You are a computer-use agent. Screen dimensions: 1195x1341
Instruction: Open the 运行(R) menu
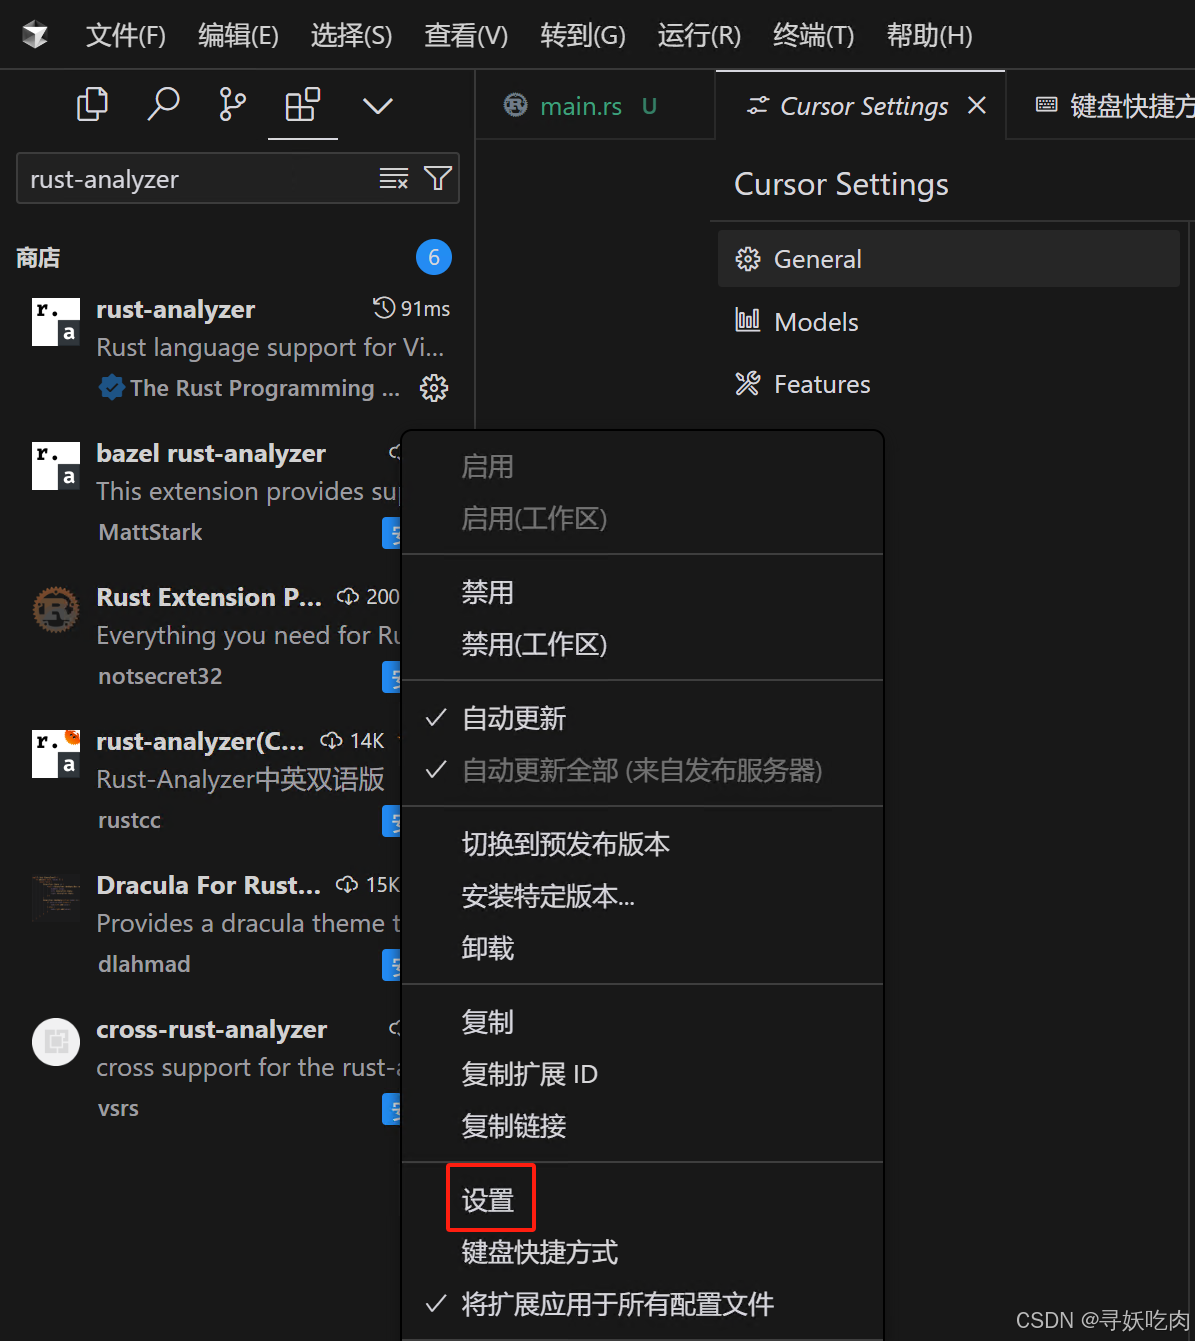[699, 36]
